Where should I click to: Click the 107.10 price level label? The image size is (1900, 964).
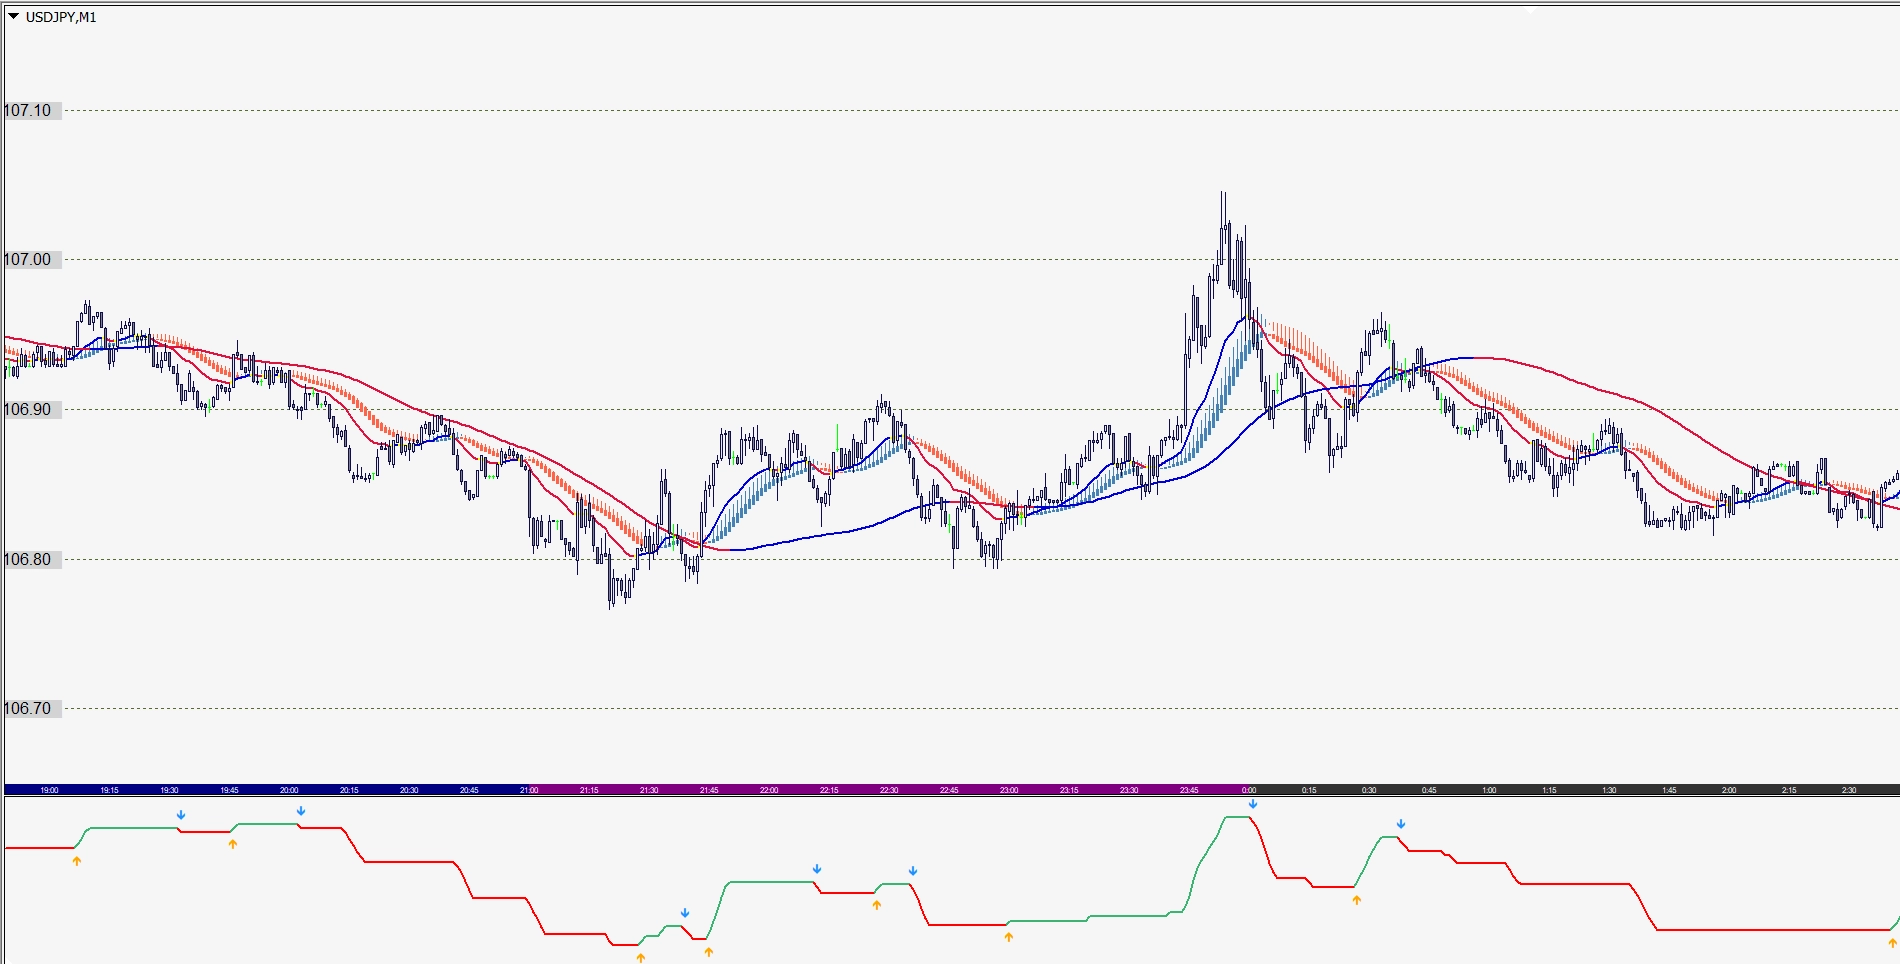point(28,110)
